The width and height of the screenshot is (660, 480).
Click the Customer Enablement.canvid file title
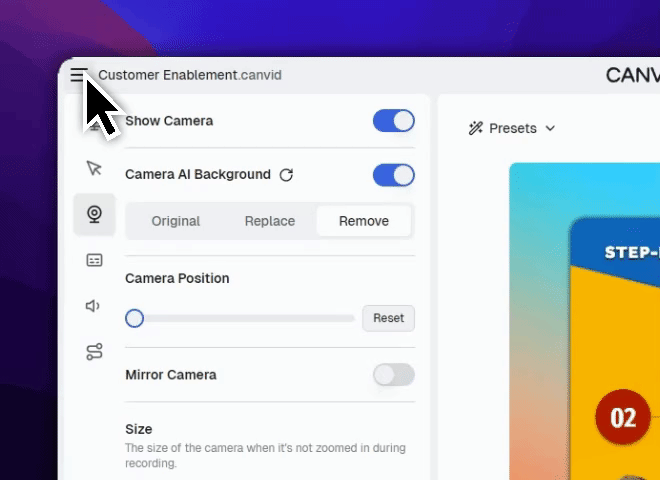coord(169,75)
